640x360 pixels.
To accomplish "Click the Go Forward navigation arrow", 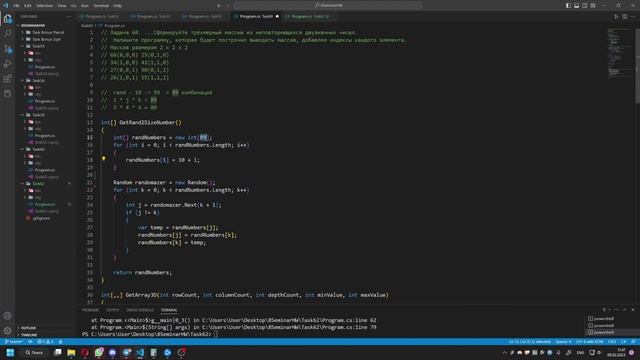I will tap(228, 6).
